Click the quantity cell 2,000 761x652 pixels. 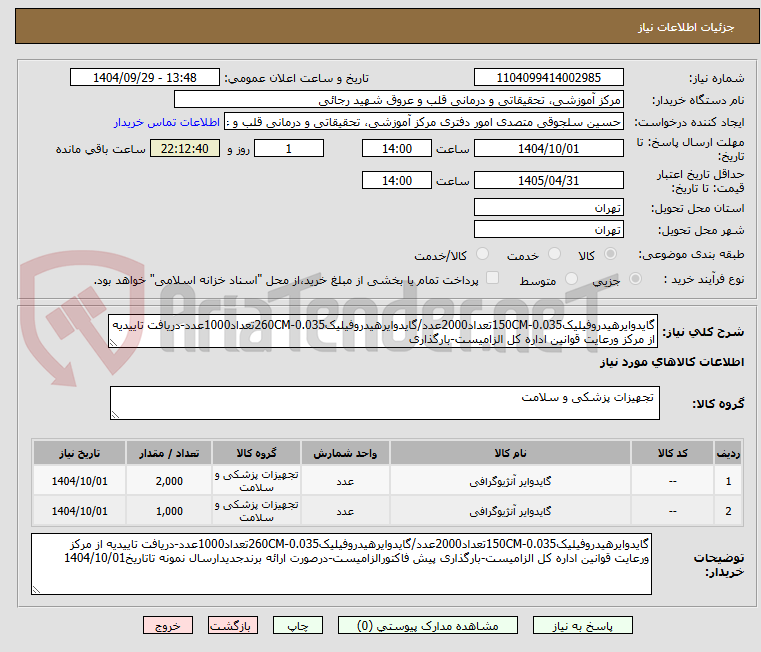click(169, 481)
